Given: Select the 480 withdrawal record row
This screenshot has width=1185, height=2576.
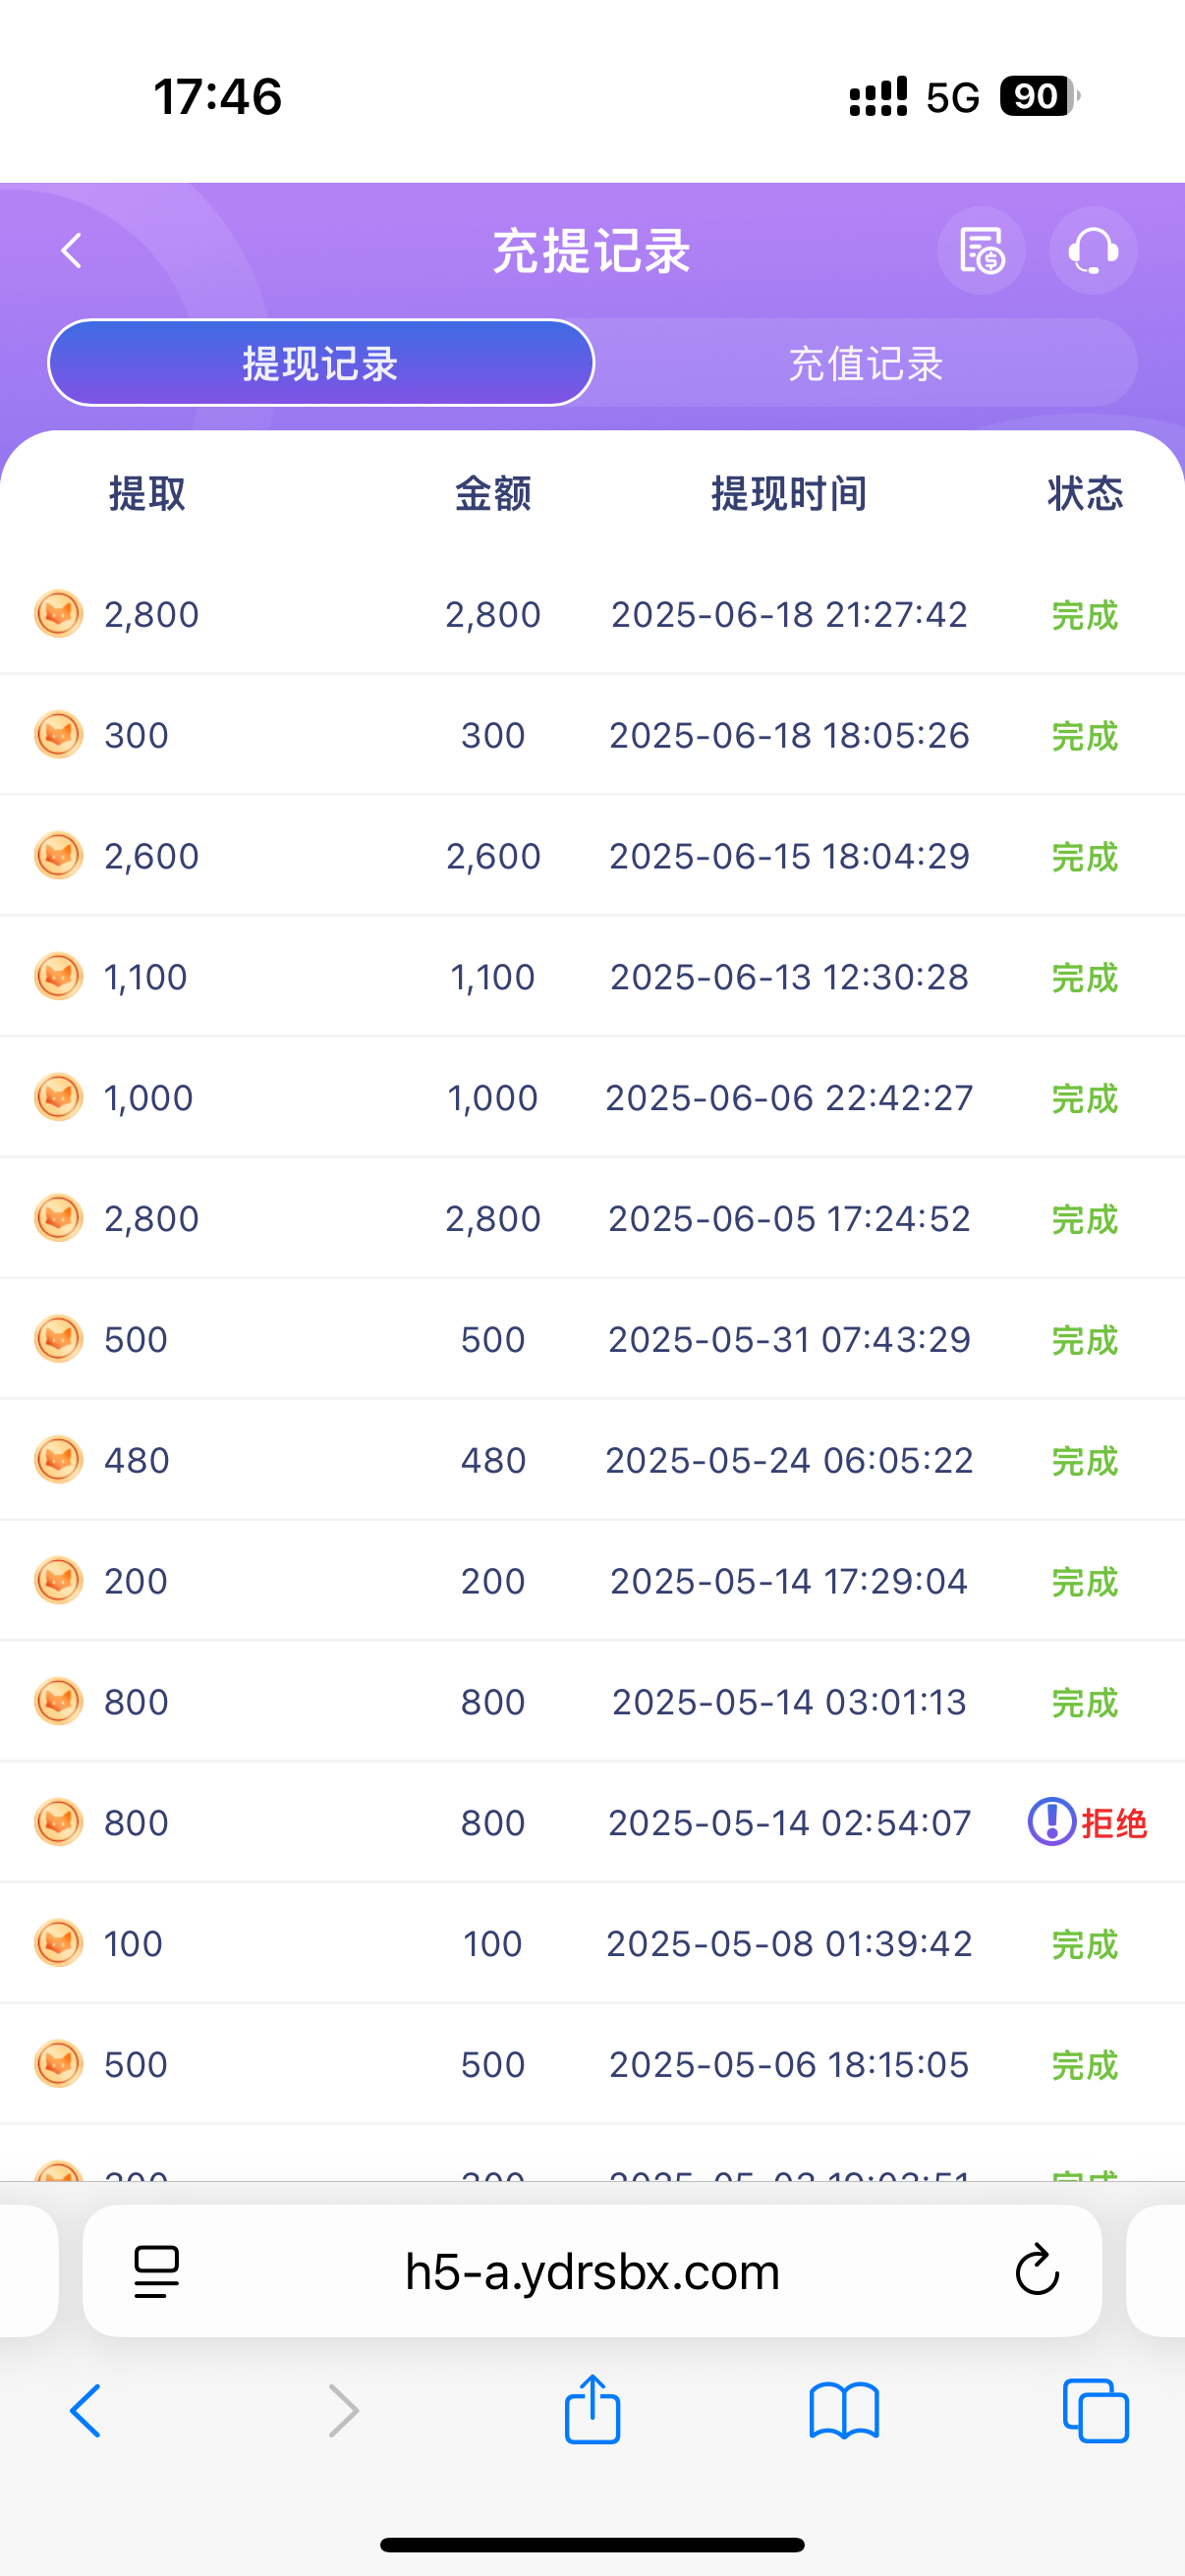Looking at the screenshot, I should (592, 1460).
